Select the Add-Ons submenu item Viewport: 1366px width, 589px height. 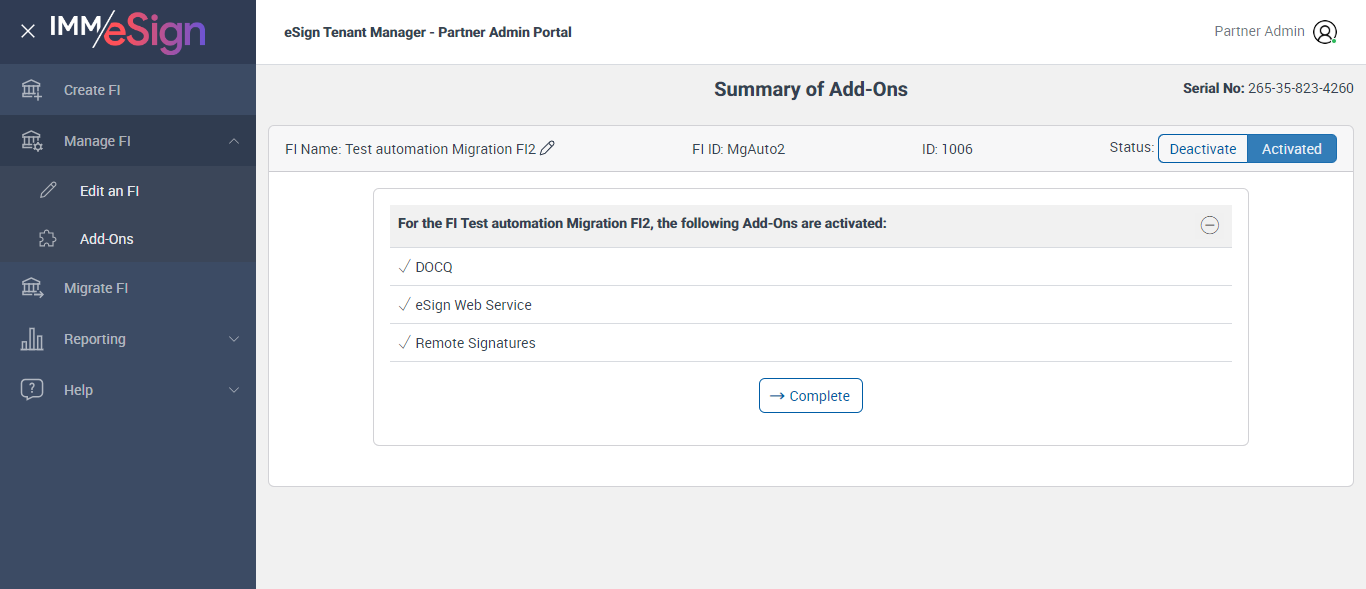(106, 239)
